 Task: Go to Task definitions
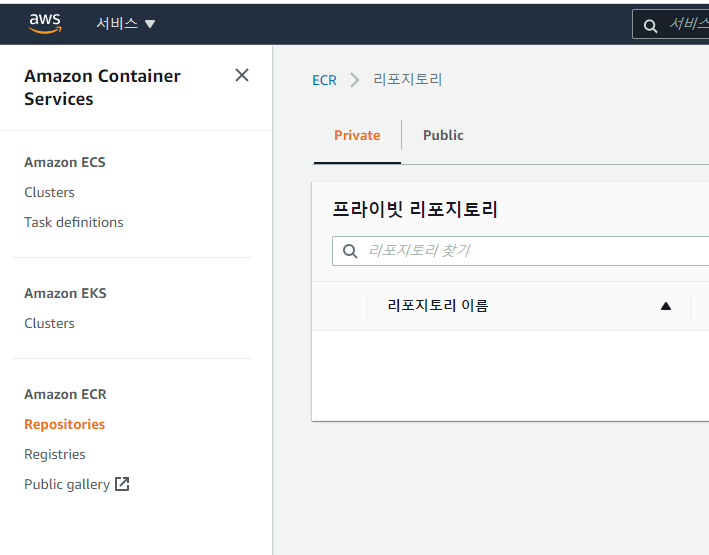click(x=74, y=222)
